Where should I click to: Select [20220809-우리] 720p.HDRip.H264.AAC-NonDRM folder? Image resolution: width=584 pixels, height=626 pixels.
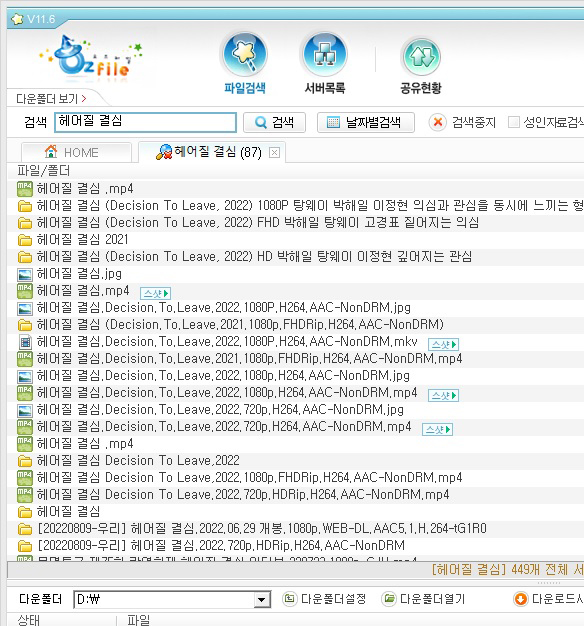[295, 546]
